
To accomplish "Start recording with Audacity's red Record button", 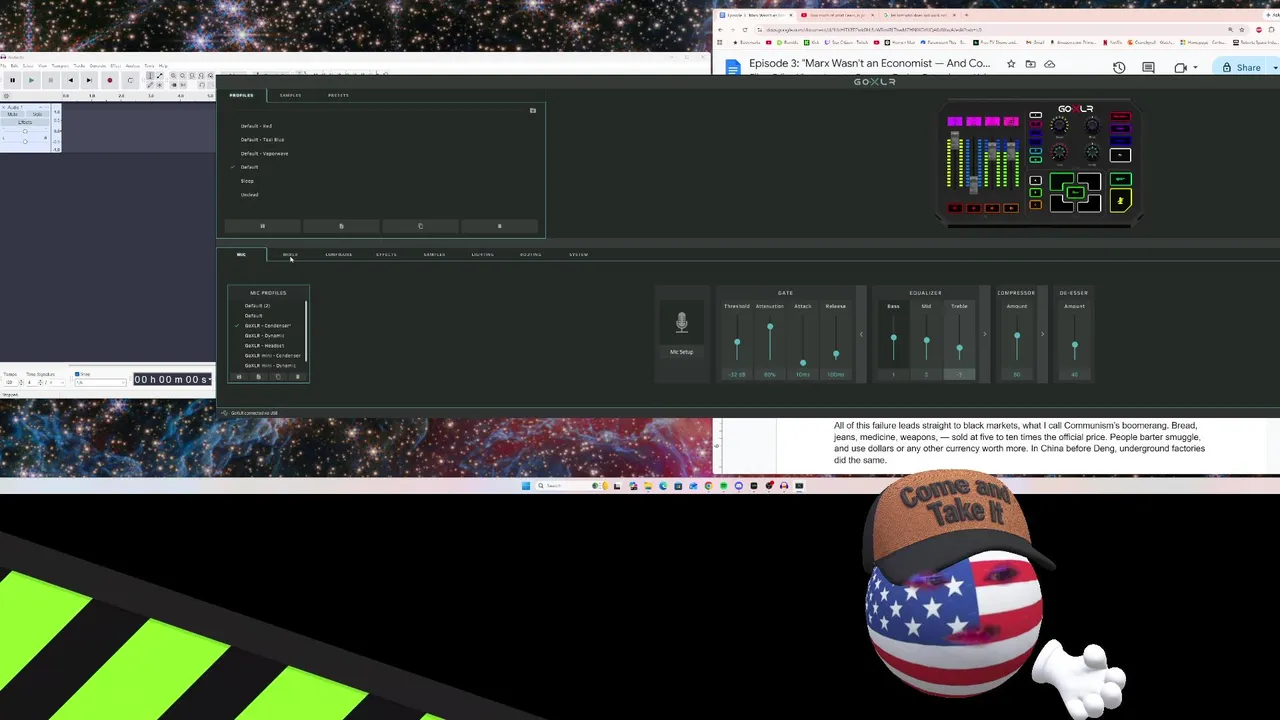I will tap(110, 80).
